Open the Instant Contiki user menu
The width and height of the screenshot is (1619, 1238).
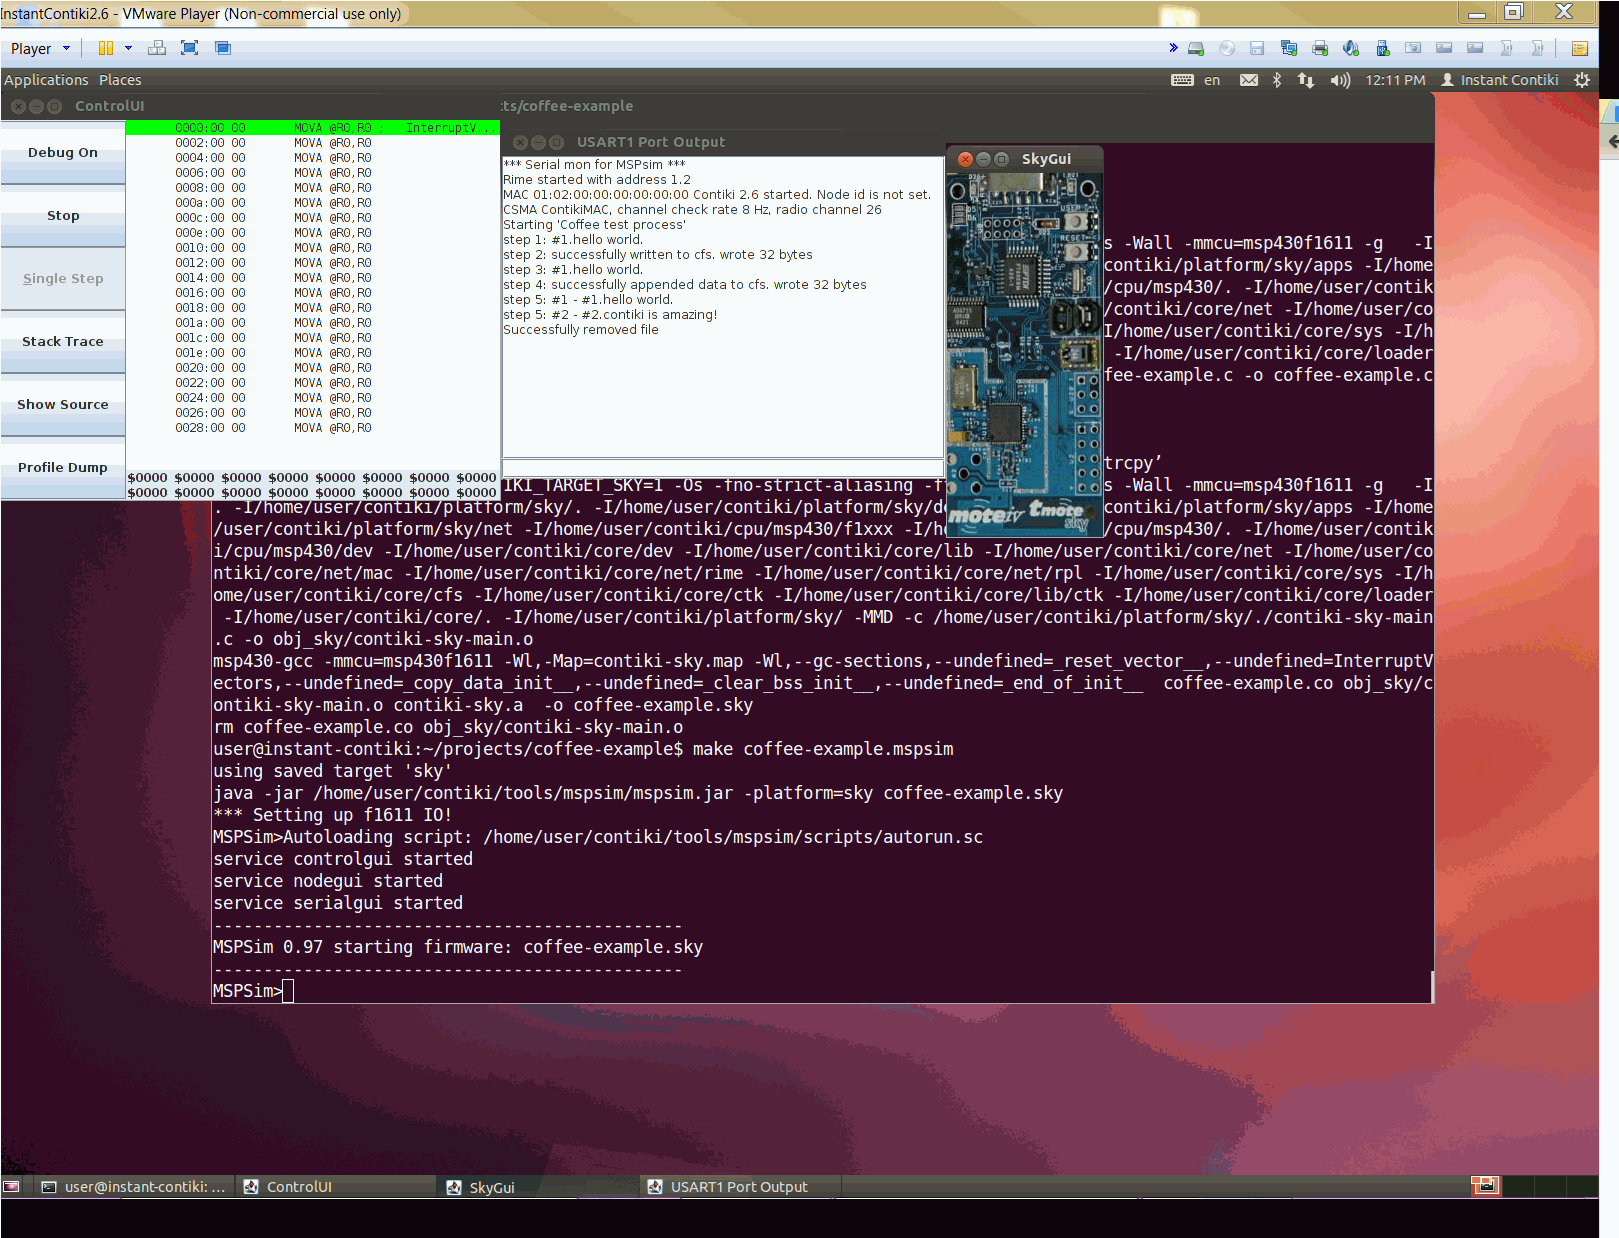[1500, 80]
